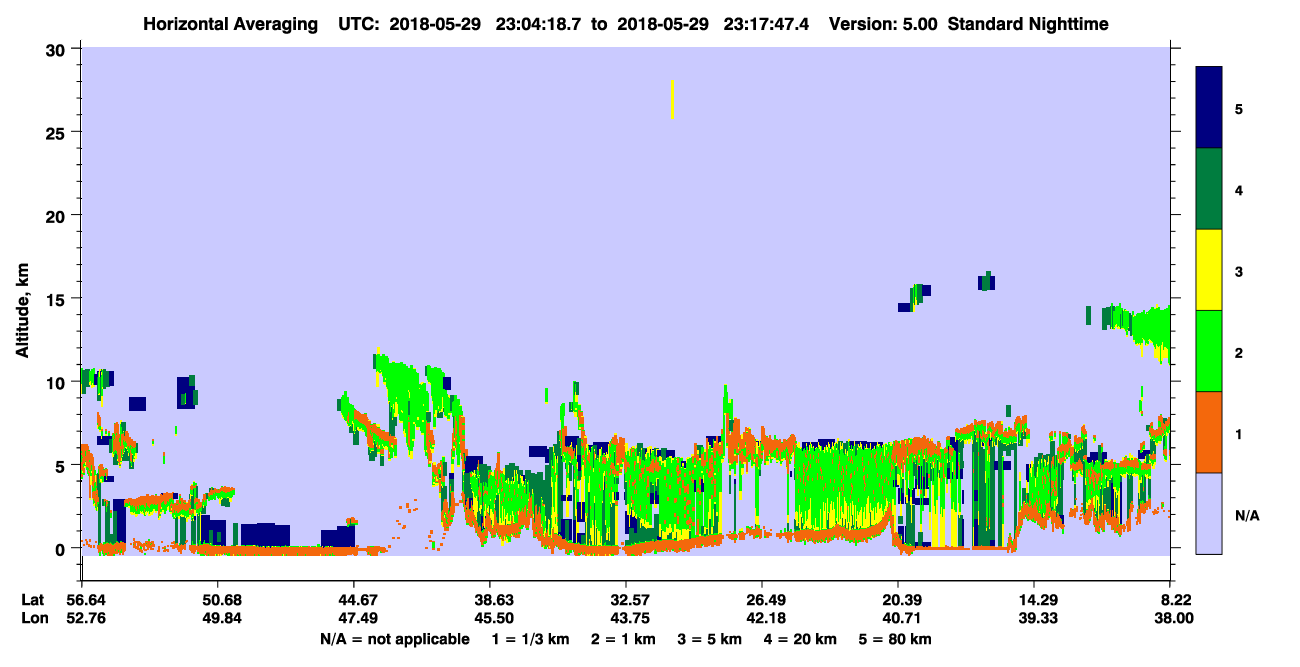This screenshot has width=1300, height=667.
Task: Click latitude value 44.67
Action: (x=354, y=600)
